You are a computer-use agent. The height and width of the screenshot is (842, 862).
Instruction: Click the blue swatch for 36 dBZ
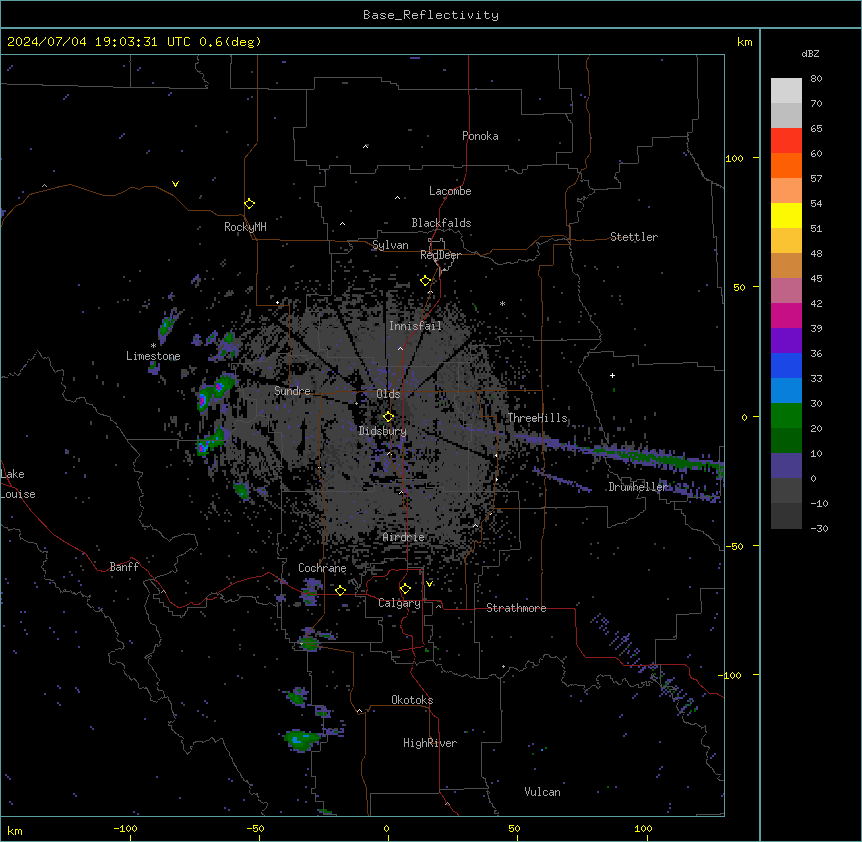pyautogui.click(x=786, y=365)
